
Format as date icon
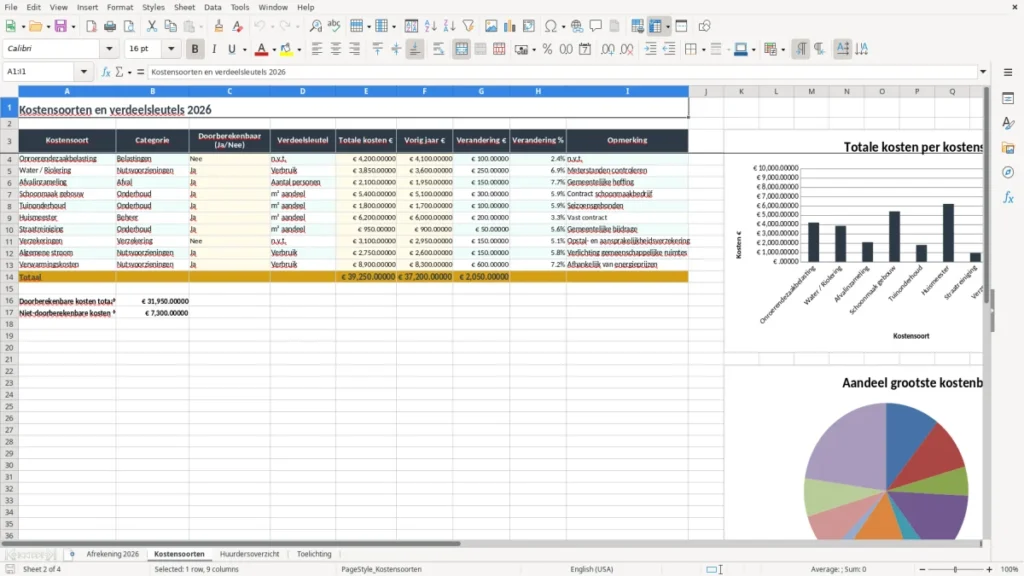(585, 49)
